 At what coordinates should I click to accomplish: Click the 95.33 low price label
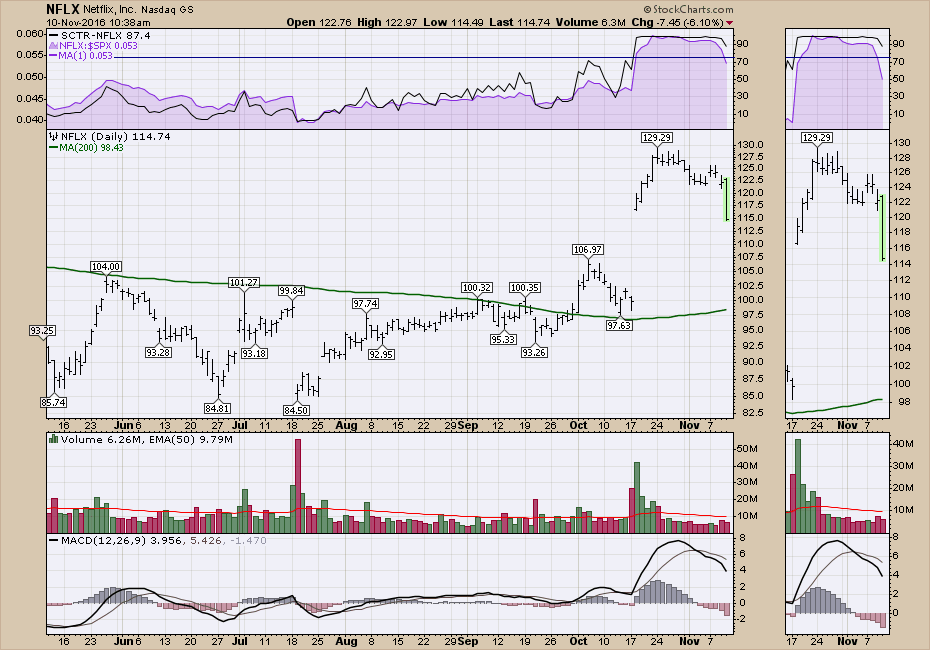[503, 339]
